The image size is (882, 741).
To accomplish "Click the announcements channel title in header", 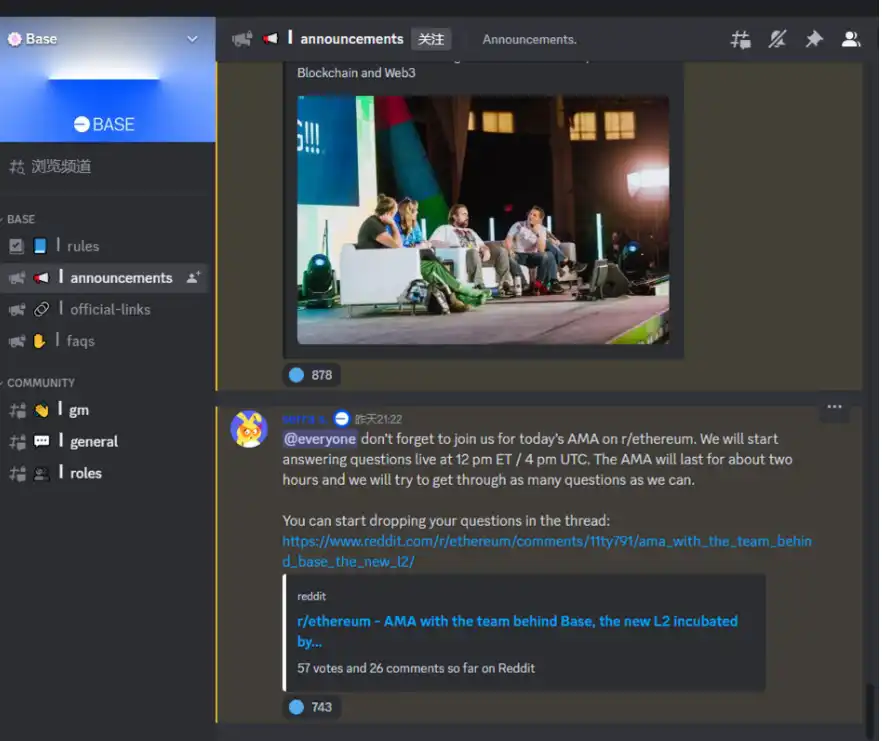I will coord(352,39).
